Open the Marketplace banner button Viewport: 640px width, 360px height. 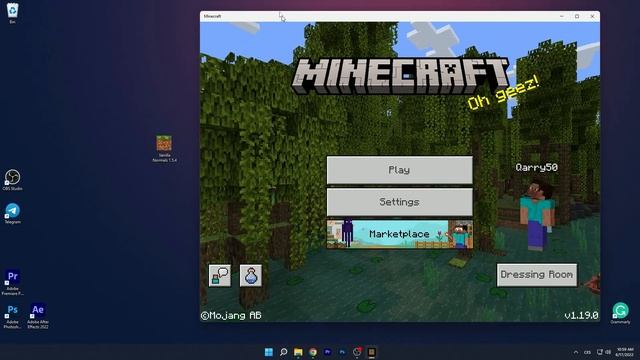[400, 234]
